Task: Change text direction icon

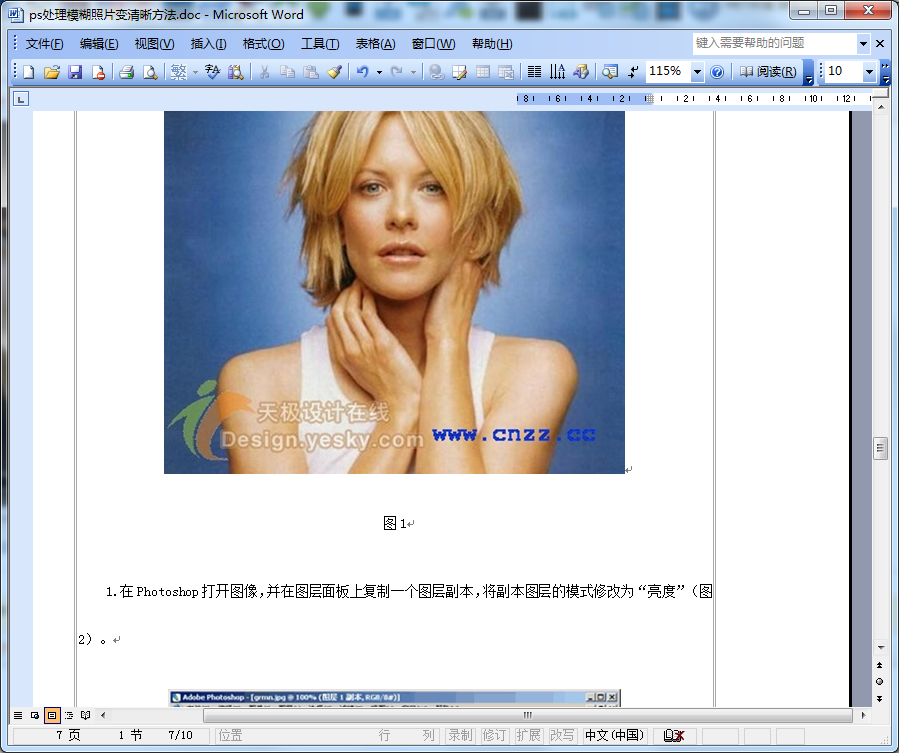Action: [x=557, y=72]
